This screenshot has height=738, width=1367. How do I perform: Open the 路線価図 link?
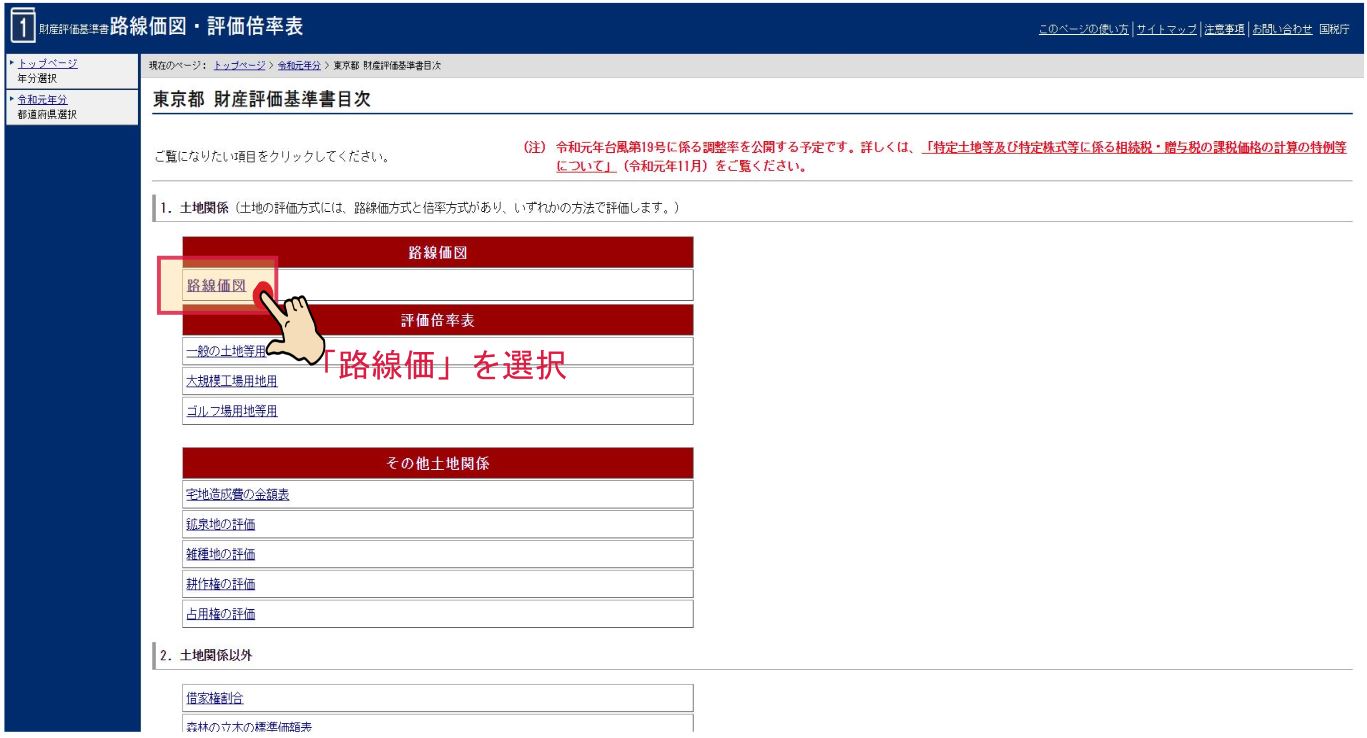pyautogui.click(x=216, y=285)
